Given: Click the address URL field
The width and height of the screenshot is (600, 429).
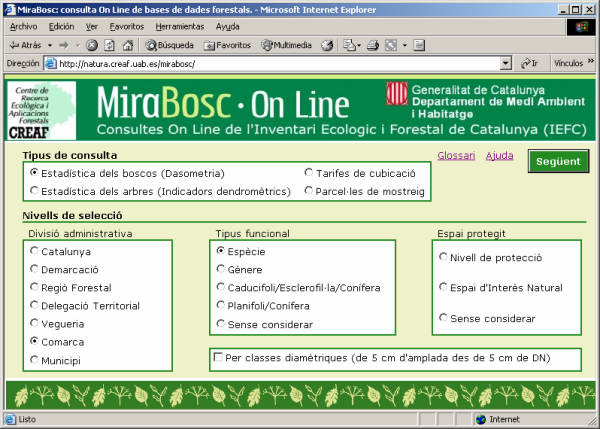Looking at the screenshot, I should click(x=278, y=64).
